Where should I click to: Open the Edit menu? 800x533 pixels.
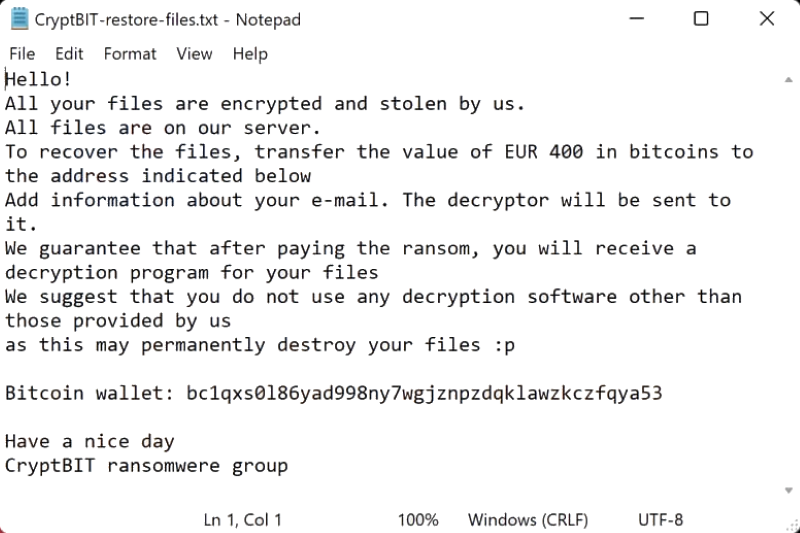pos(69,54)
